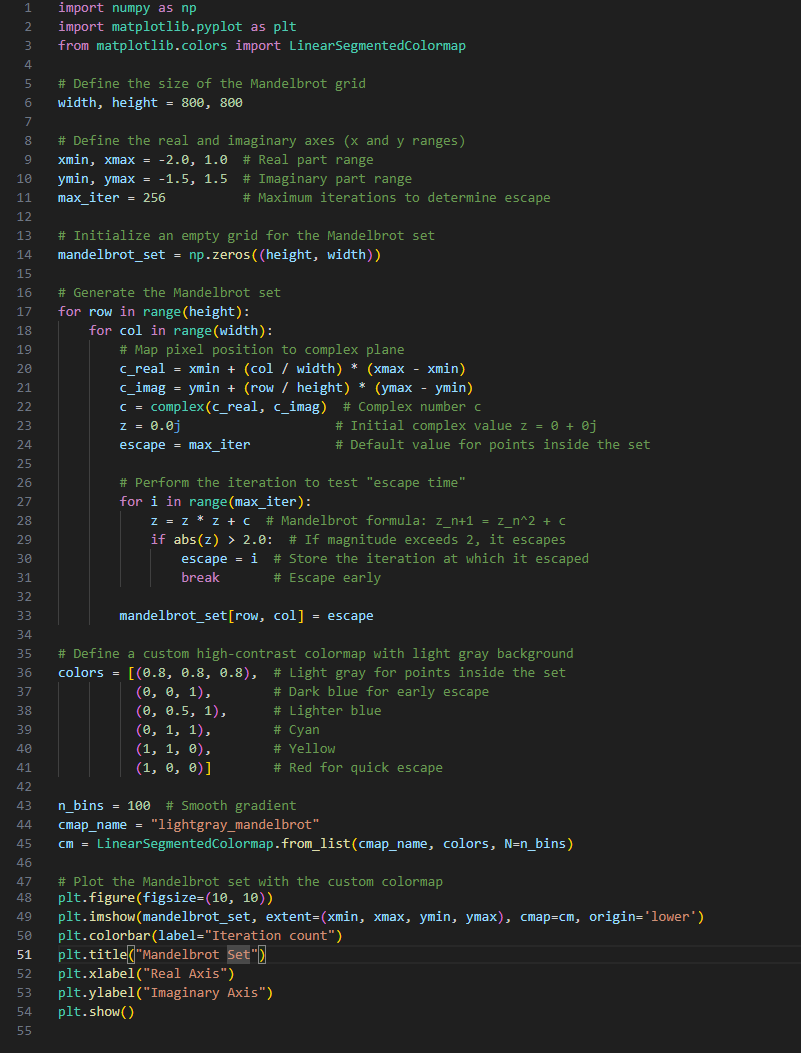Click the "Imaginary Axis" ylabel string
Viewport: 801px width, 1053px height.
(207, 992)
